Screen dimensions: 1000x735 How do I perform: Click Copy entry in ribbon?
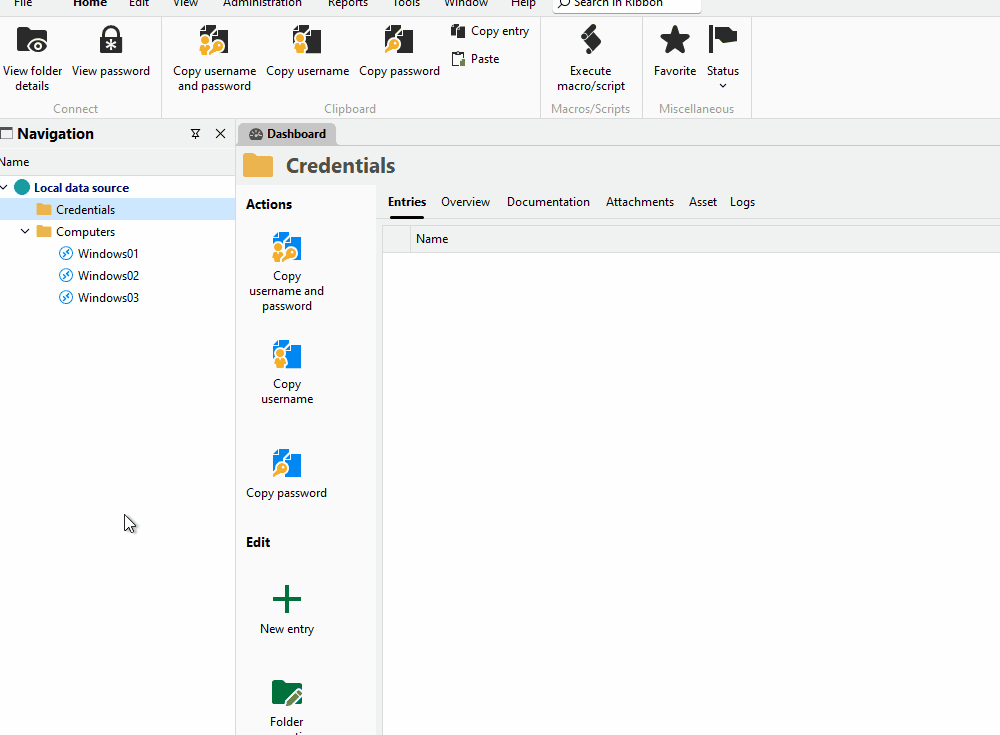click(490, 31)
